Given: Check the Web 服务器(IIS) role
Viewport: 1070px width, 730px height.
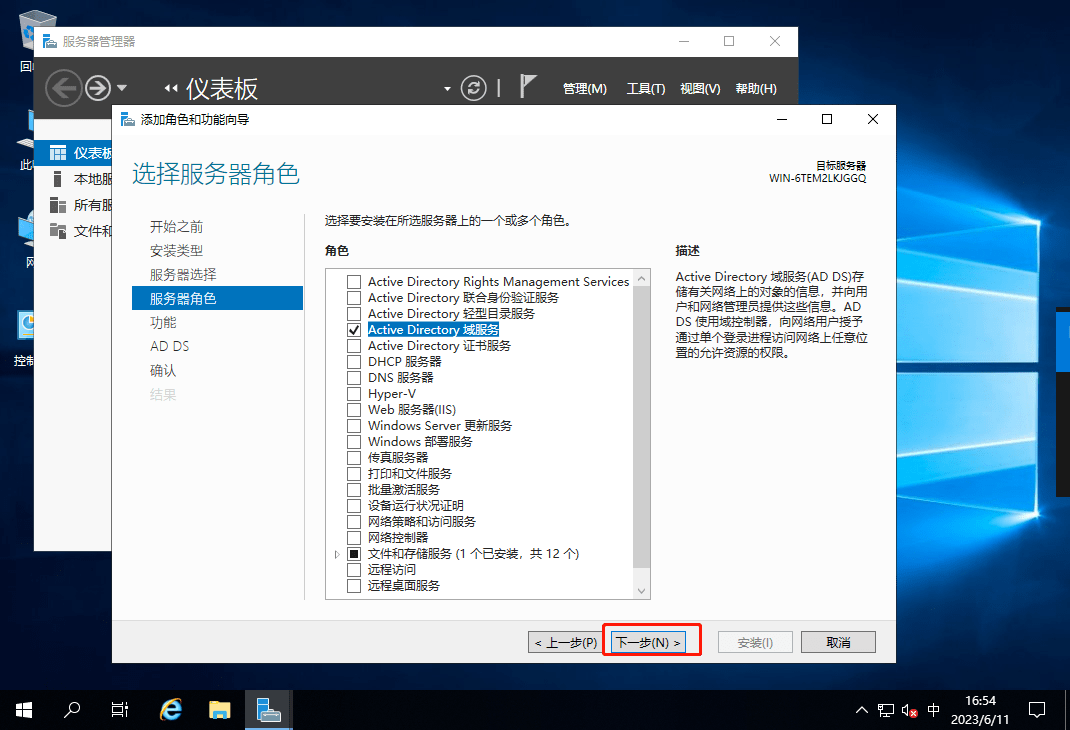Looking at the screenshot, I should 353,410.
